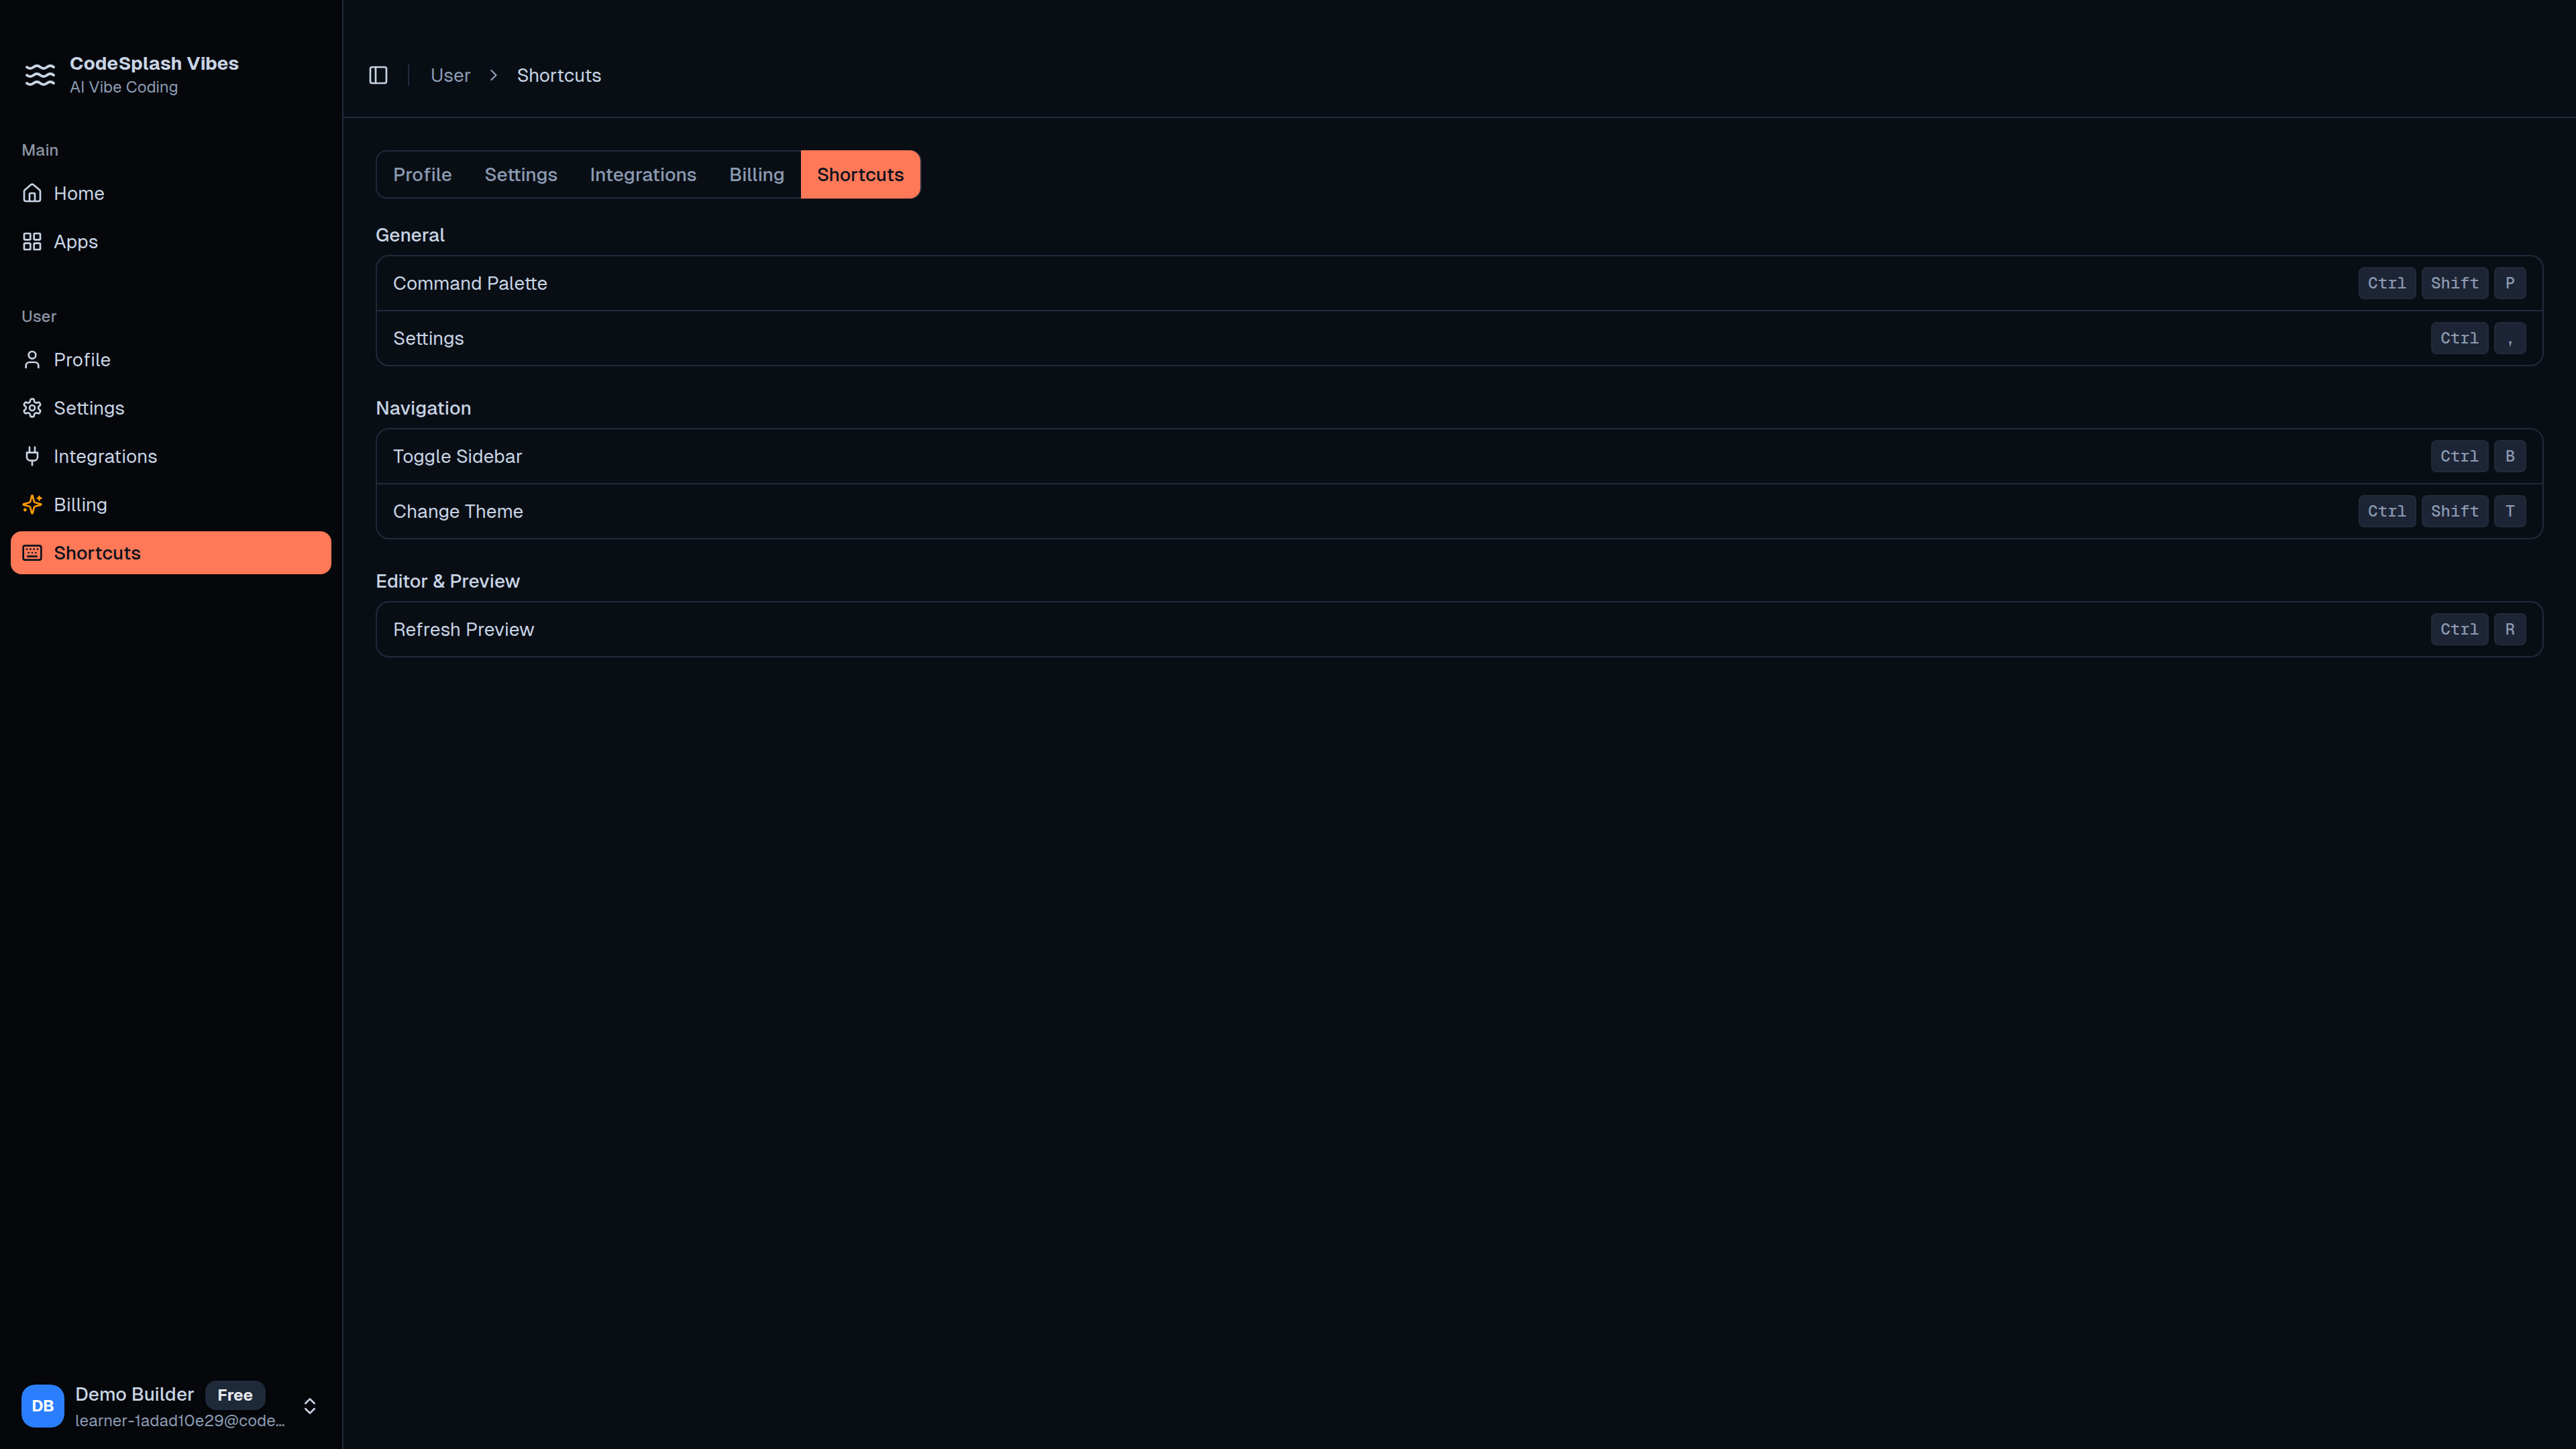Click the Navigation section heading
Viewport: 2576px width, 1449px height.
pyautogui.click(x=423, y=408)
